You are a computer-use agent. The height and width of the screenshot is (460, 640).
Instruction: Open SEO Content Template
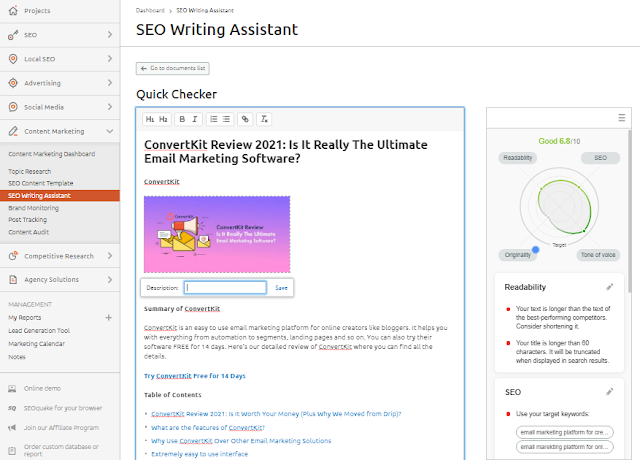[41, 183]
